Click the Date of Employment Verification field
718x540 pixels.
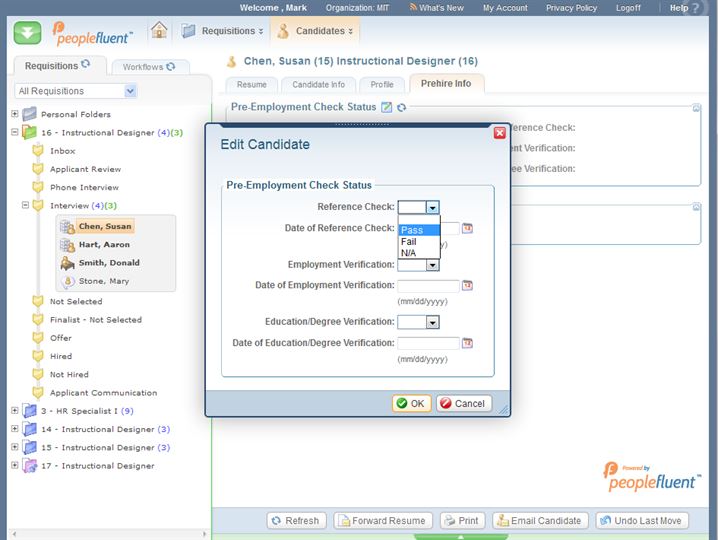pyautogui.click(x=428, y=285)
